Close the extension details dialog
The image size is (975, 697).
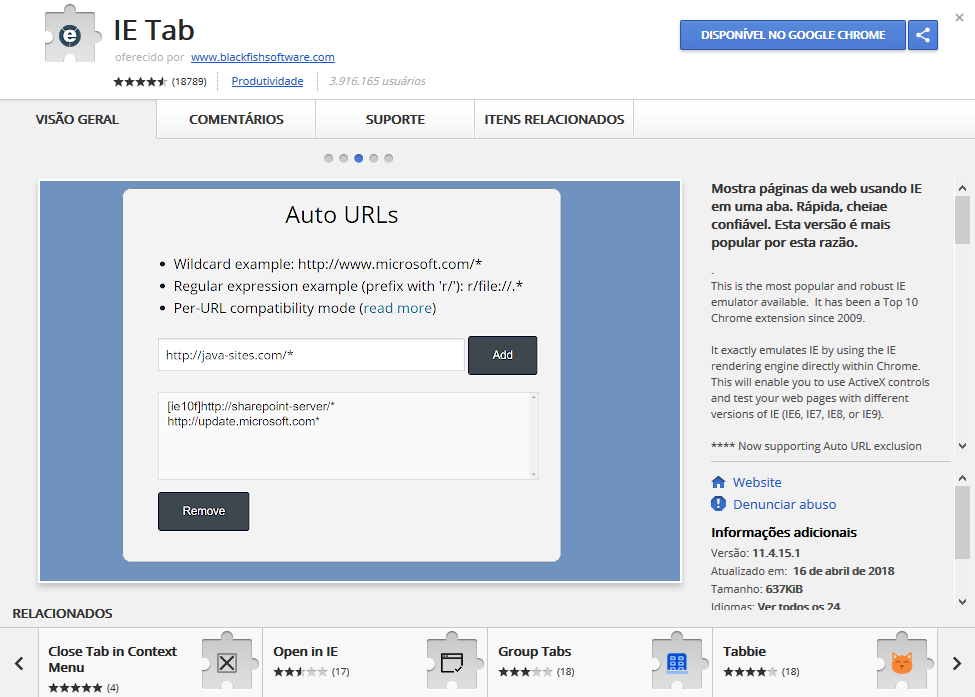coord(959,17)
